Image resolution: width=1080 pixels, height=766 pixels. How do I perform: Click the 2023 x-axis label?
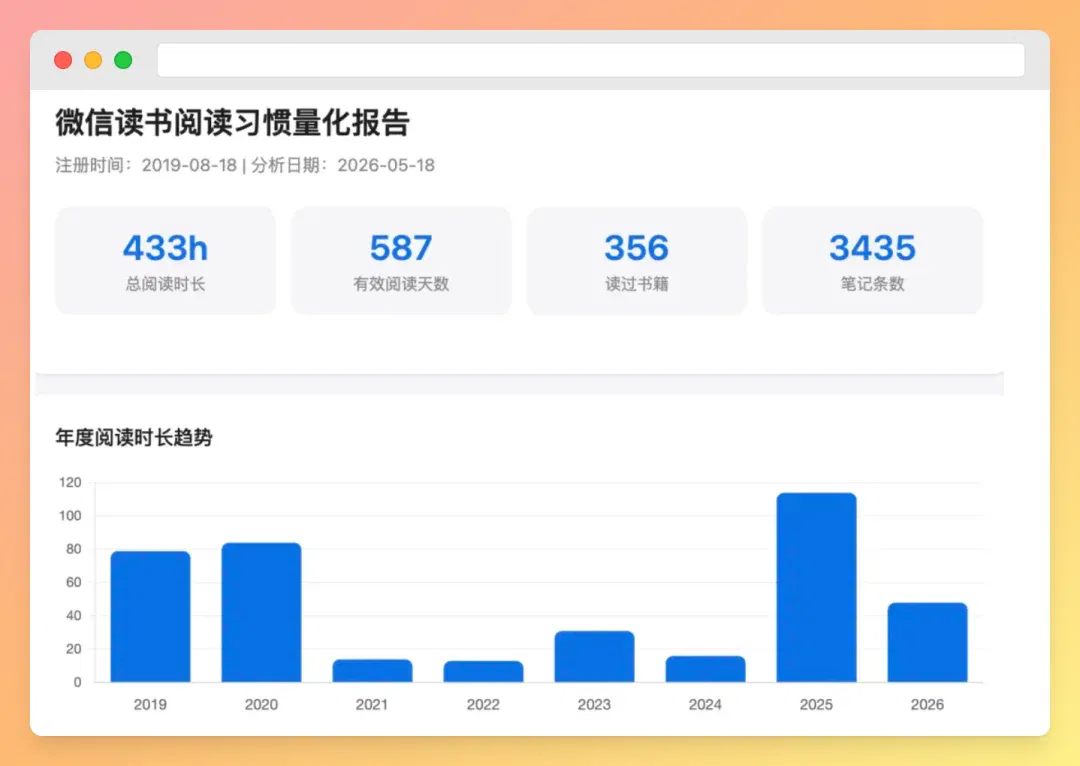(x=594, y=705)
